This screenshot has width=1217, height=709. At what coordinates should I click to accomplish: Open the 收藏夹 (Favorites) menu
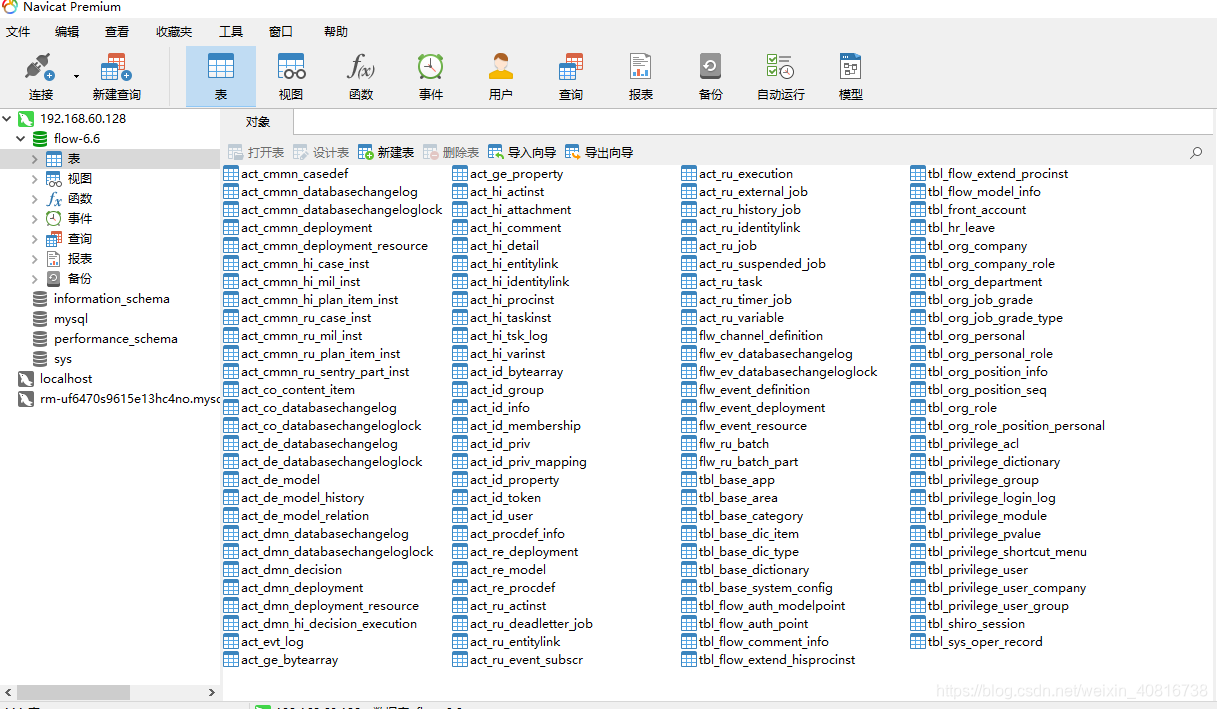click(x=174, y=32)
